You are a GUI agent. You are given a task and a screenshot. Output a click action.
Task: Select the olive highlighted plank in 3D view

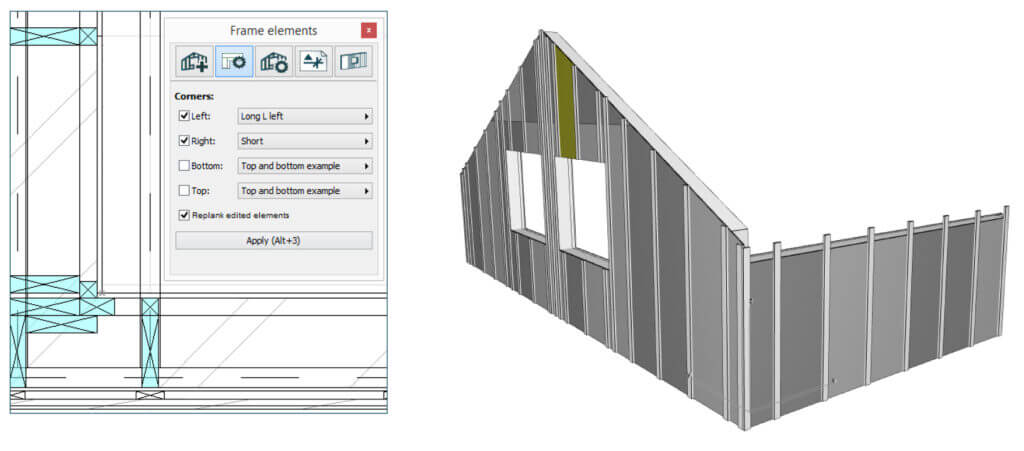[x=566, y=108]
